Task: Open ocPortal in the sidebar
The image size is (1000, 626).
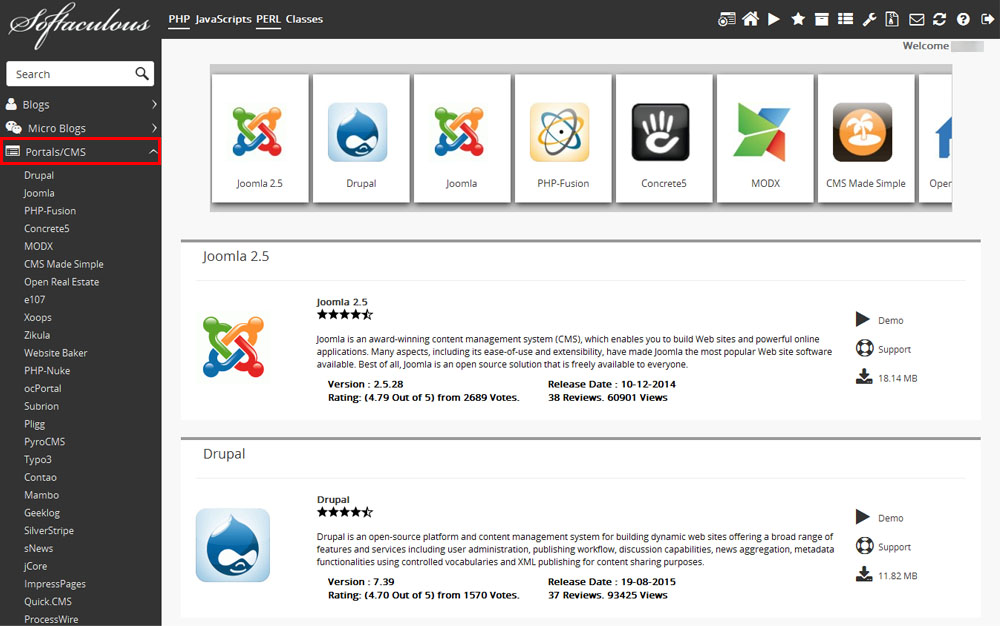Action: pyautogui.click(x=43, y=389)
